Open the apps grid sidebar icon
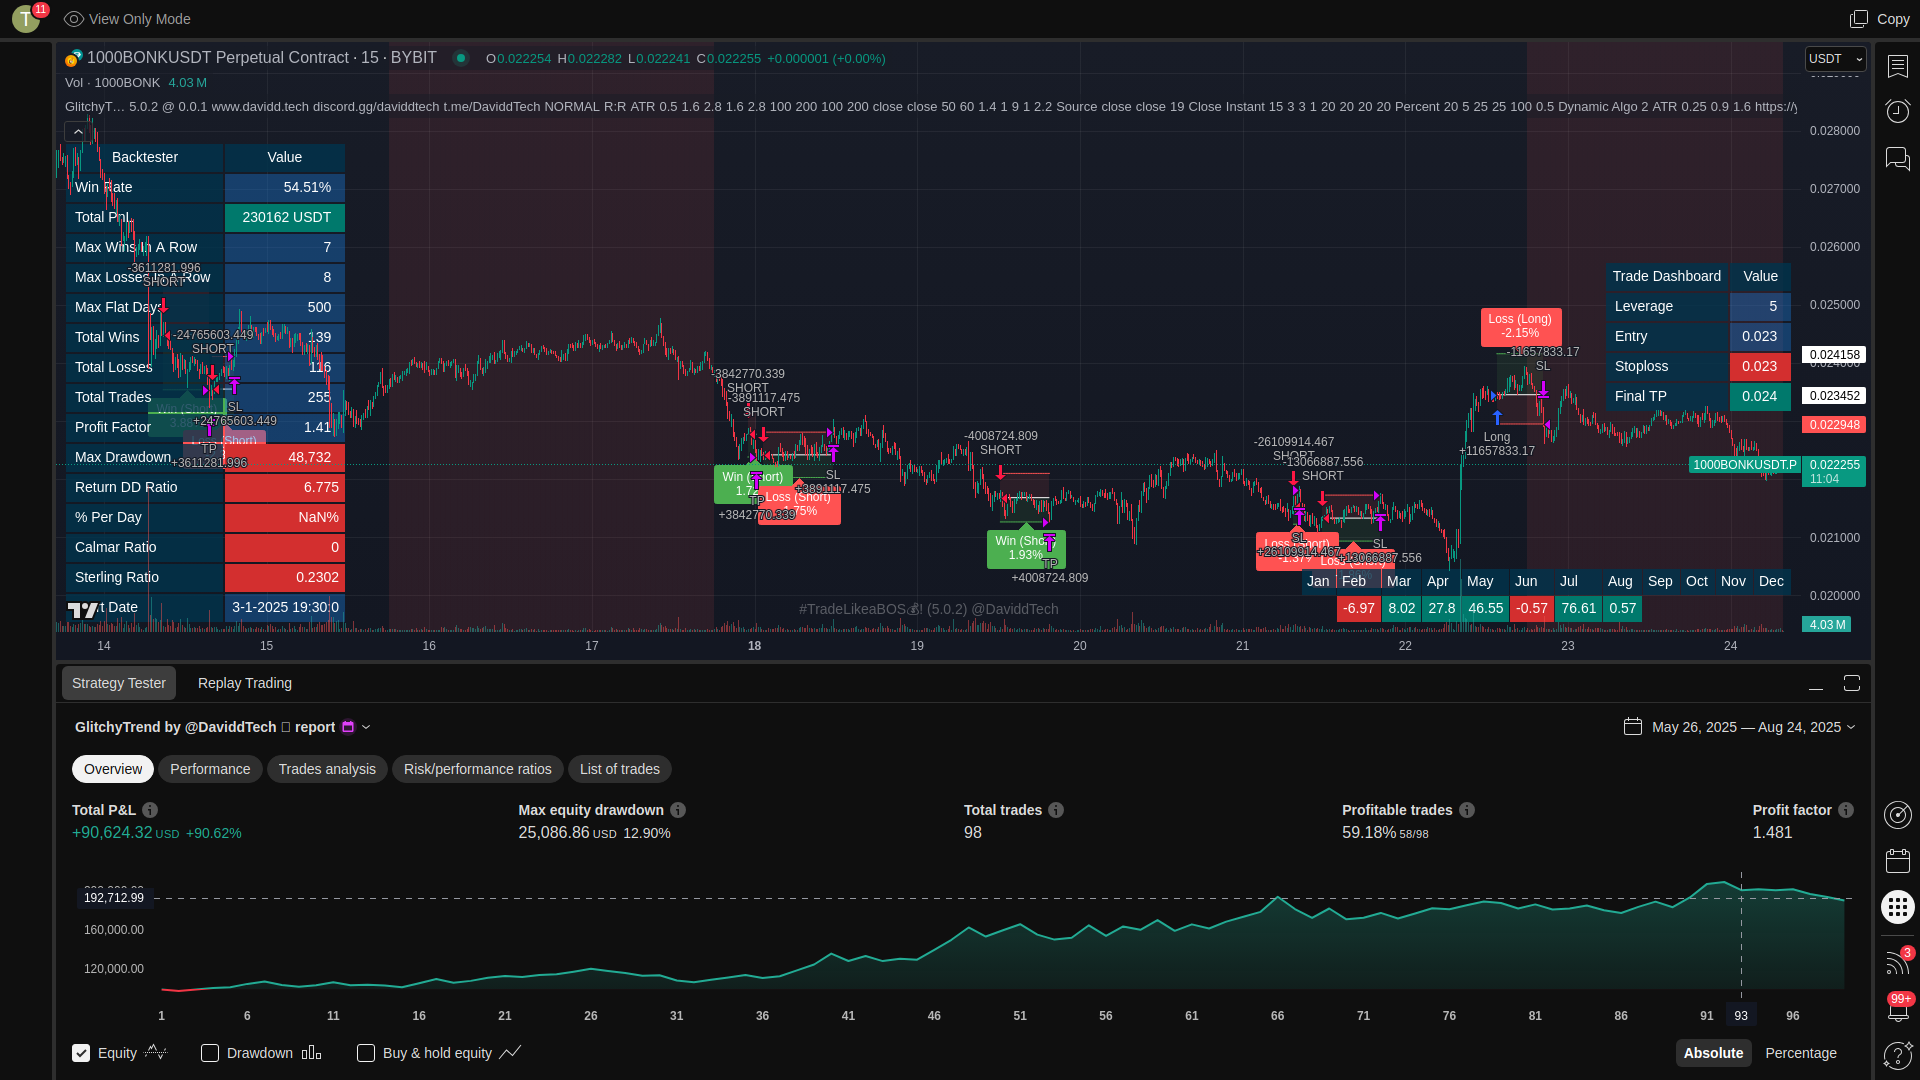 [x=1898, y=907]
